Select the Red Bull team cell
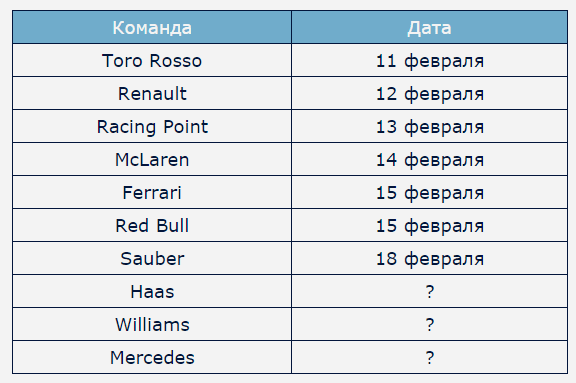 point(152,225)
